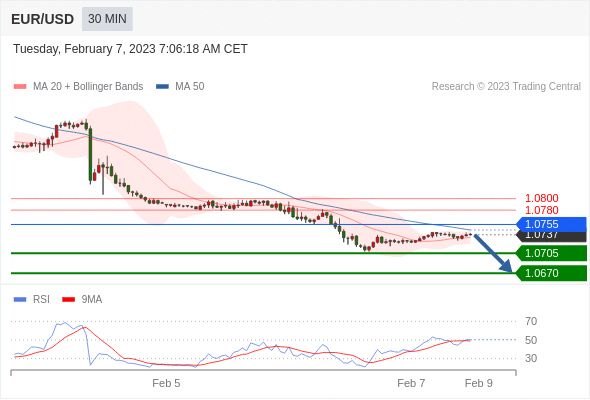Viewport: 590px width, 400px height.
Task: Click the Feb 9 date axis label
Action: (479, 383)
